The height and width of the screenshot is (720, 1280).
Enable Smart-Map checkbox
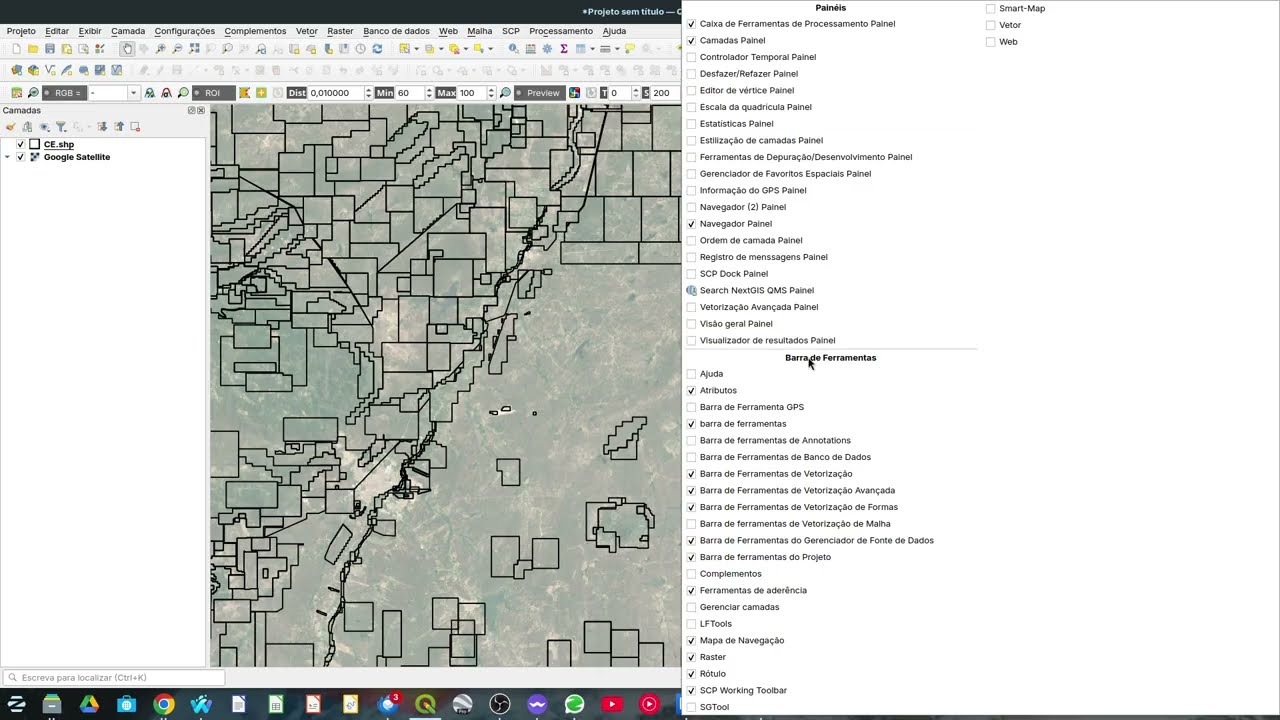coord(990,8)
